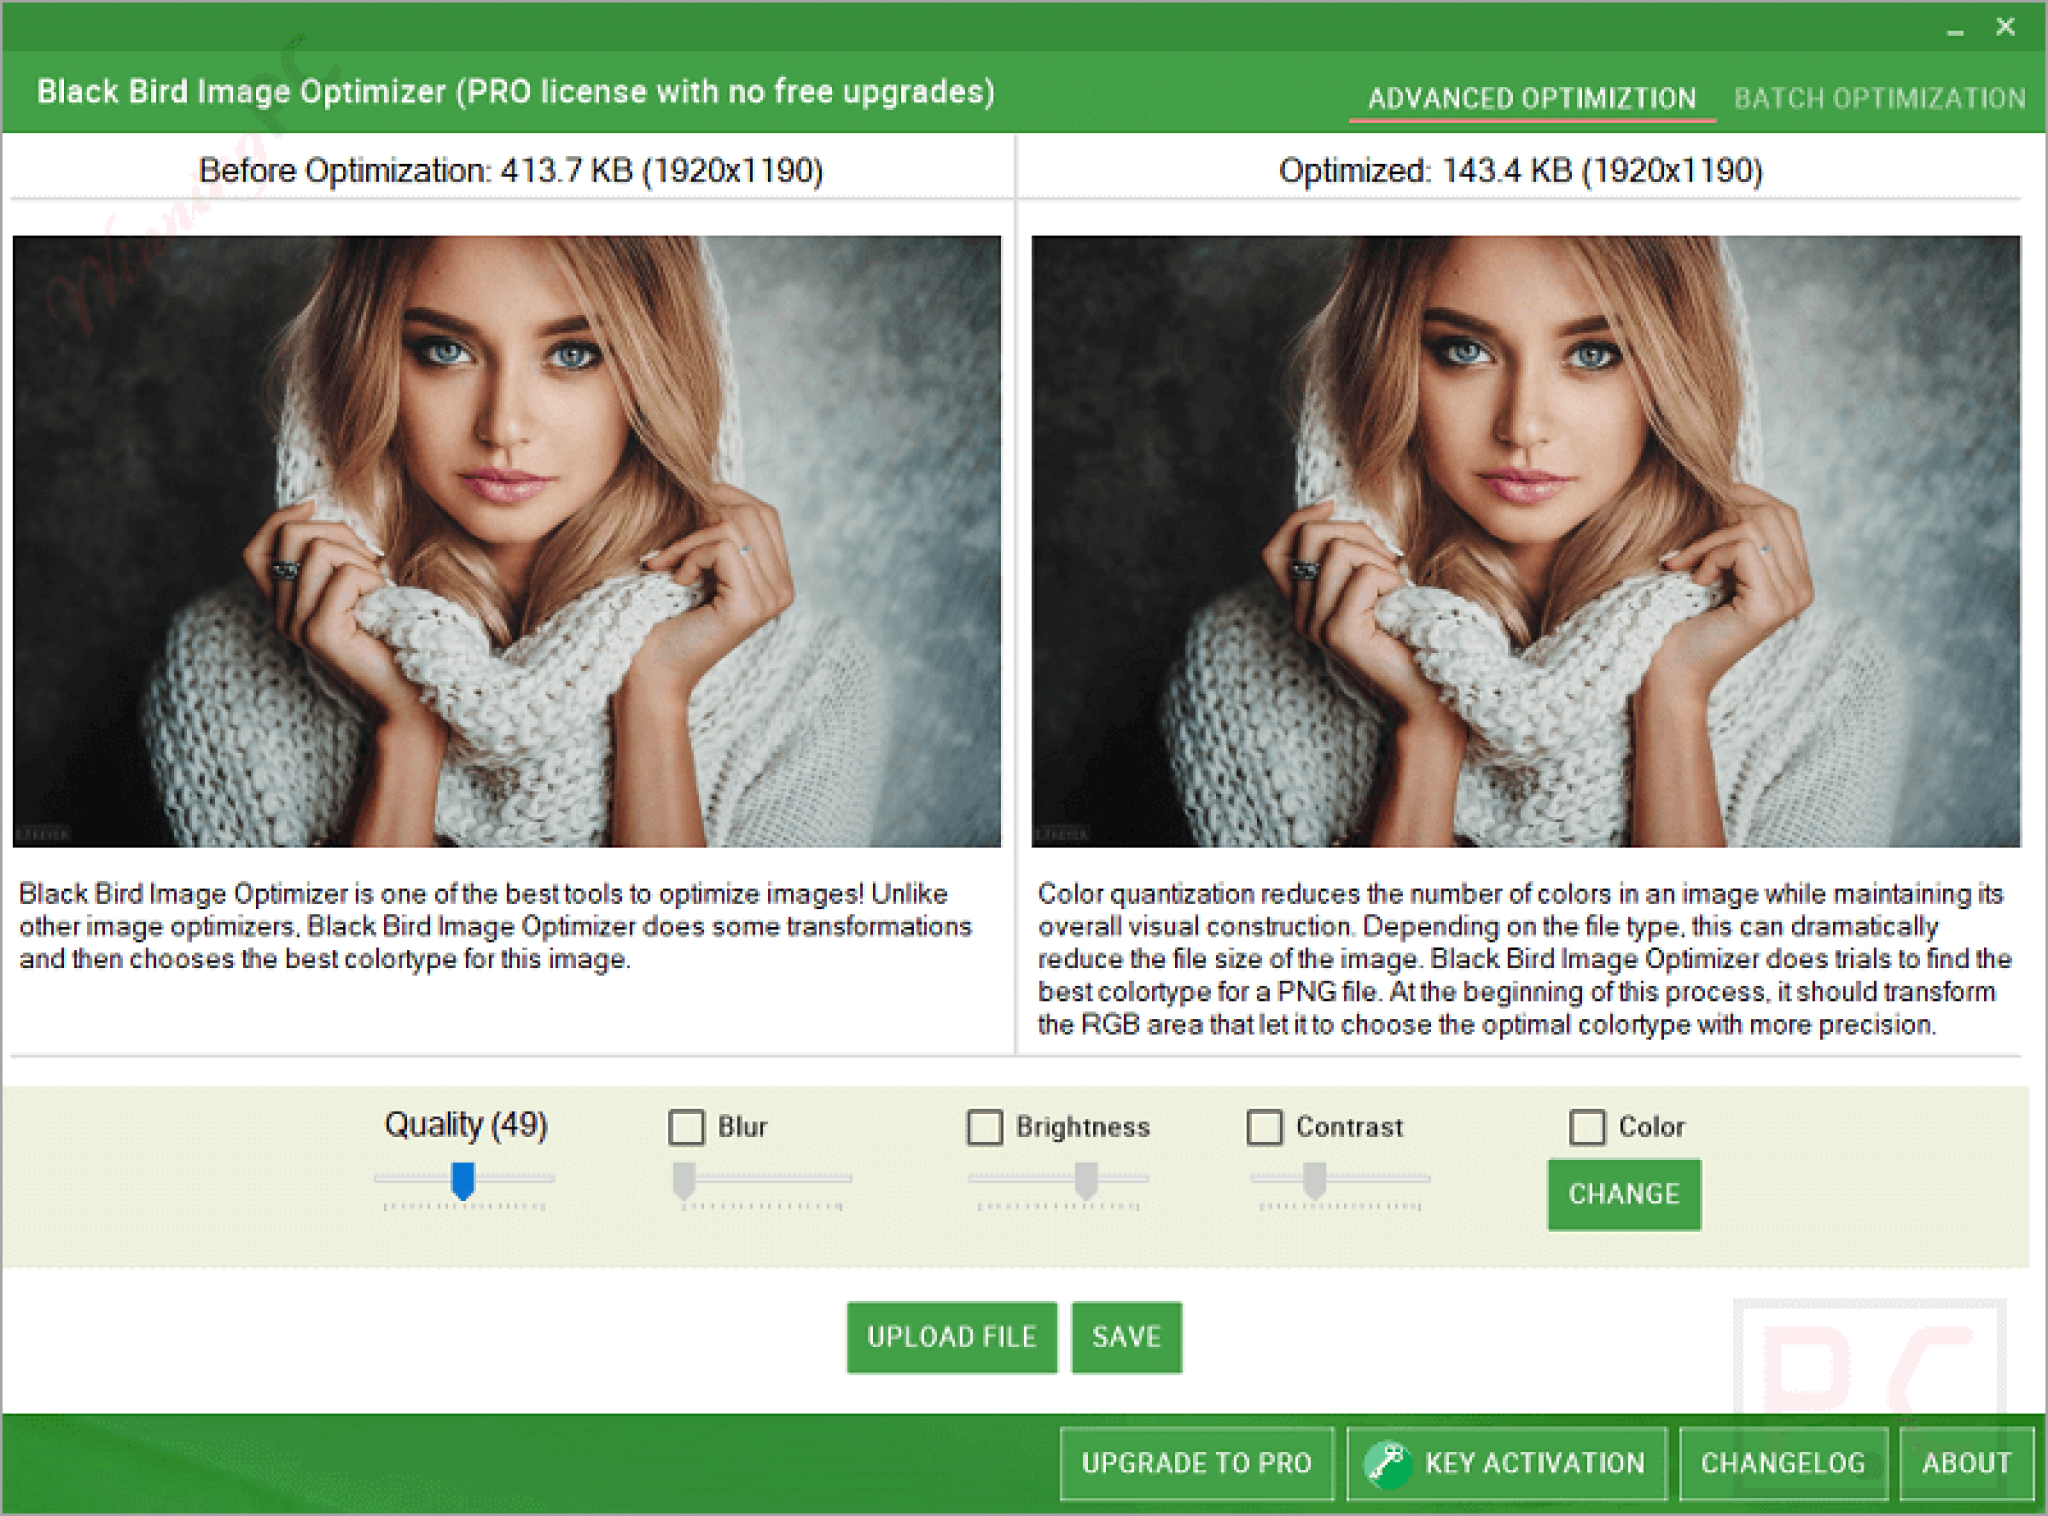
Task: Click the Blur slider handle
Action: (x=684, y=1181)
